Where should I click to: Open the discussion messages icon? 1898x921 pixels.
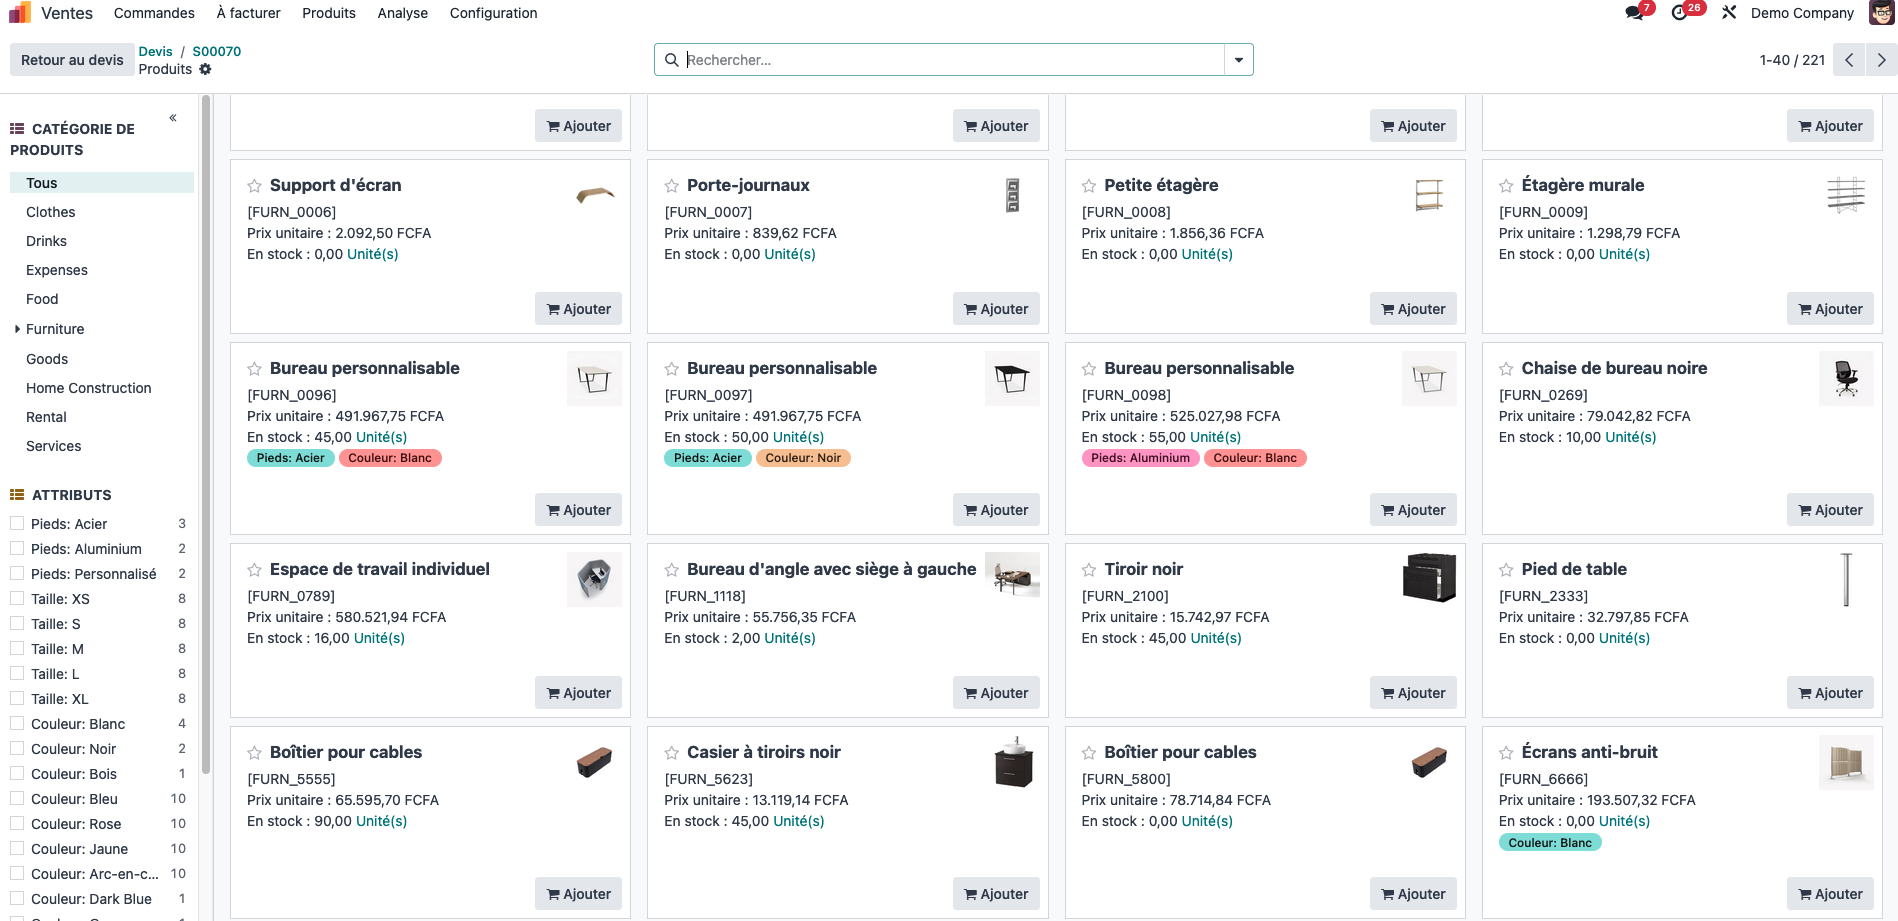1634,13
